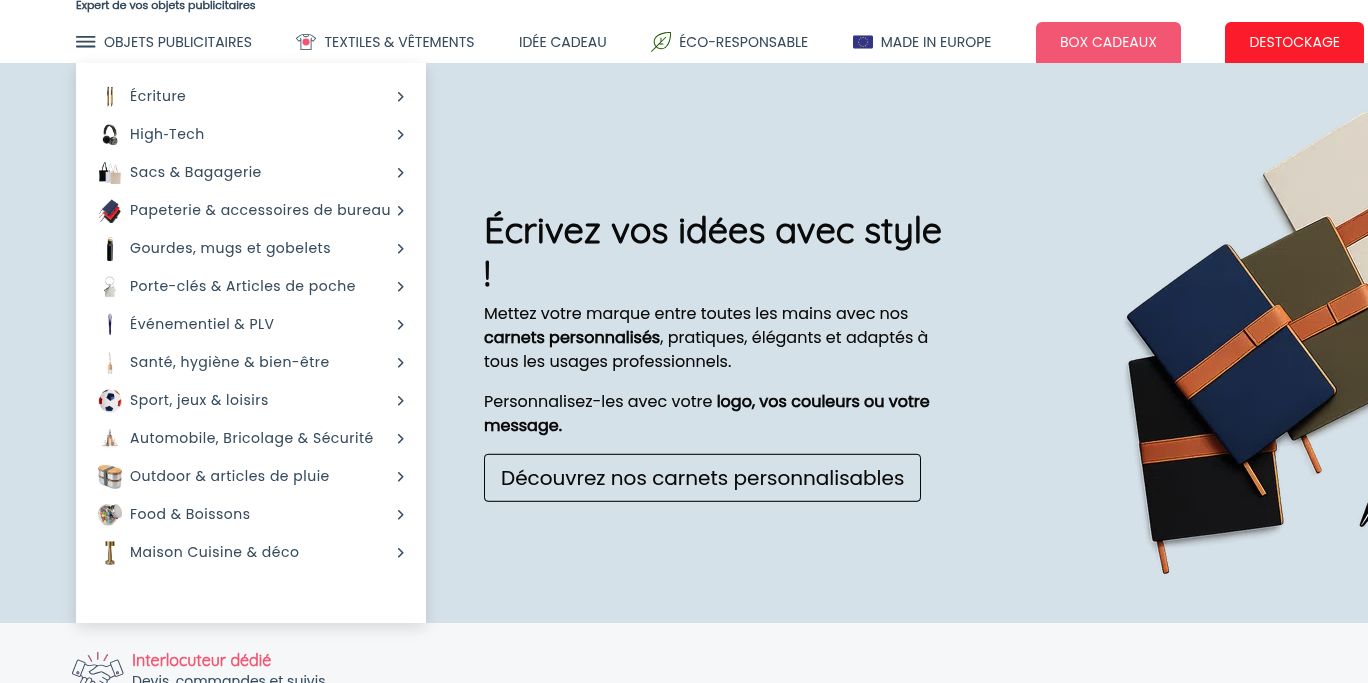Viewport: 1368px width, 683px height.
Task: Click the European flag icon
Action: tap(863, 42)
